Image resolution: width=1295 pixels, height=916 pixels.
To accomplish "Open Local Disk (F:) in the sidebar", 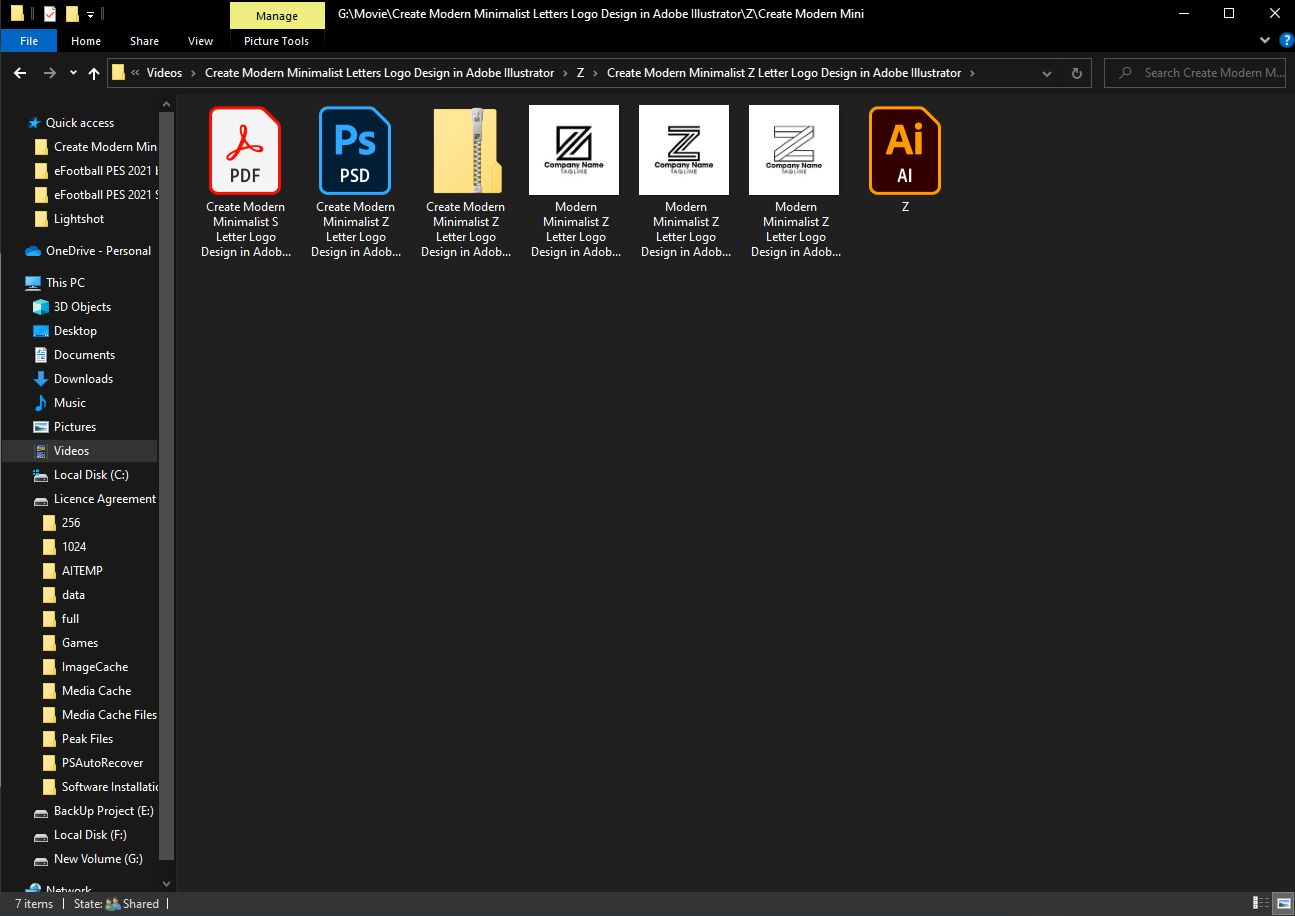I will coord(90,835).
